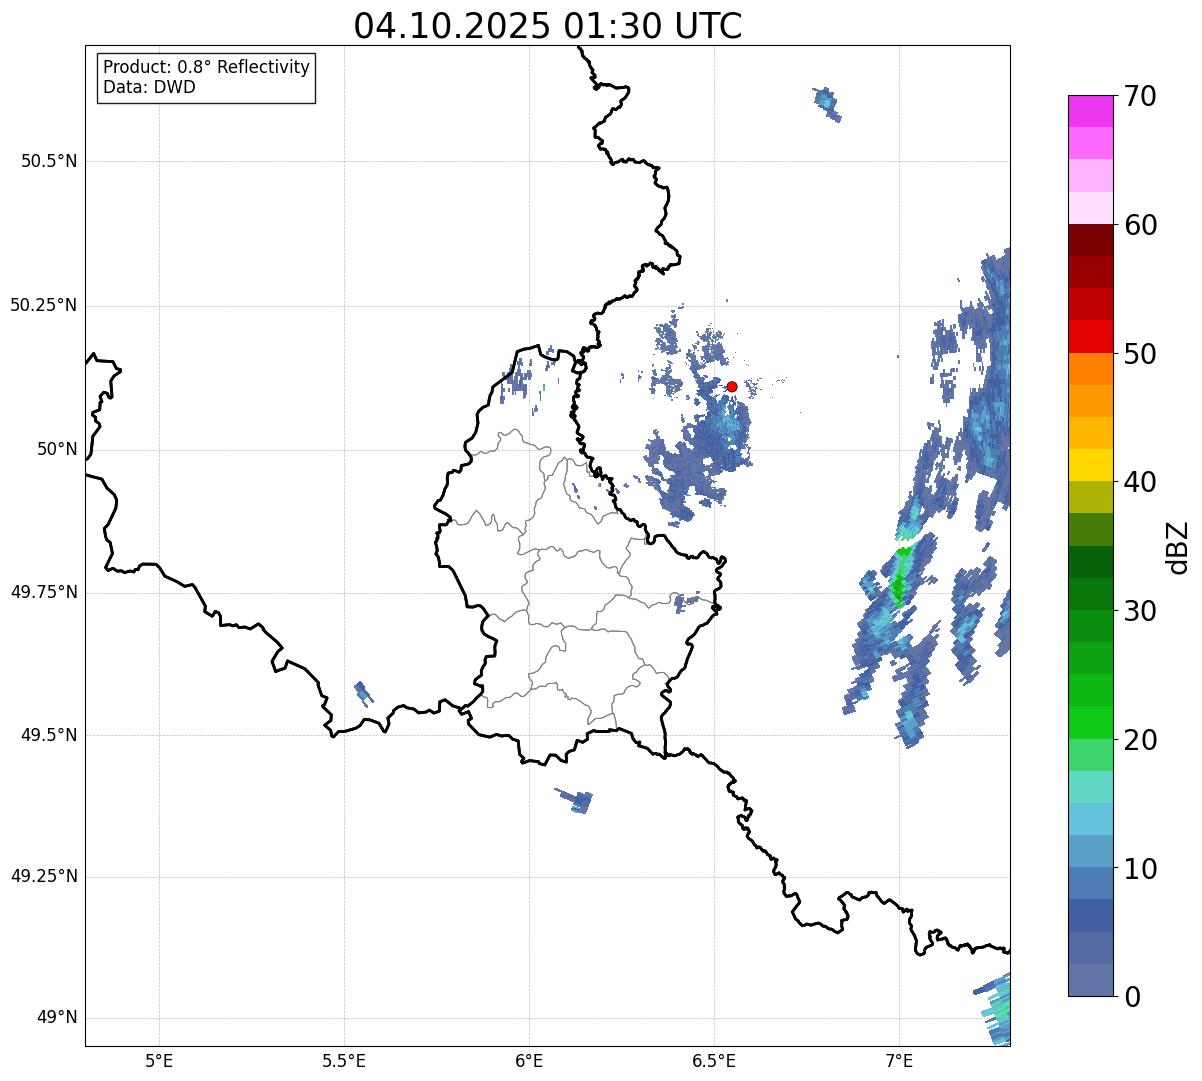Click the 7°E longitude label
Screen dimensions: 1202x1081
(899, 1060)
